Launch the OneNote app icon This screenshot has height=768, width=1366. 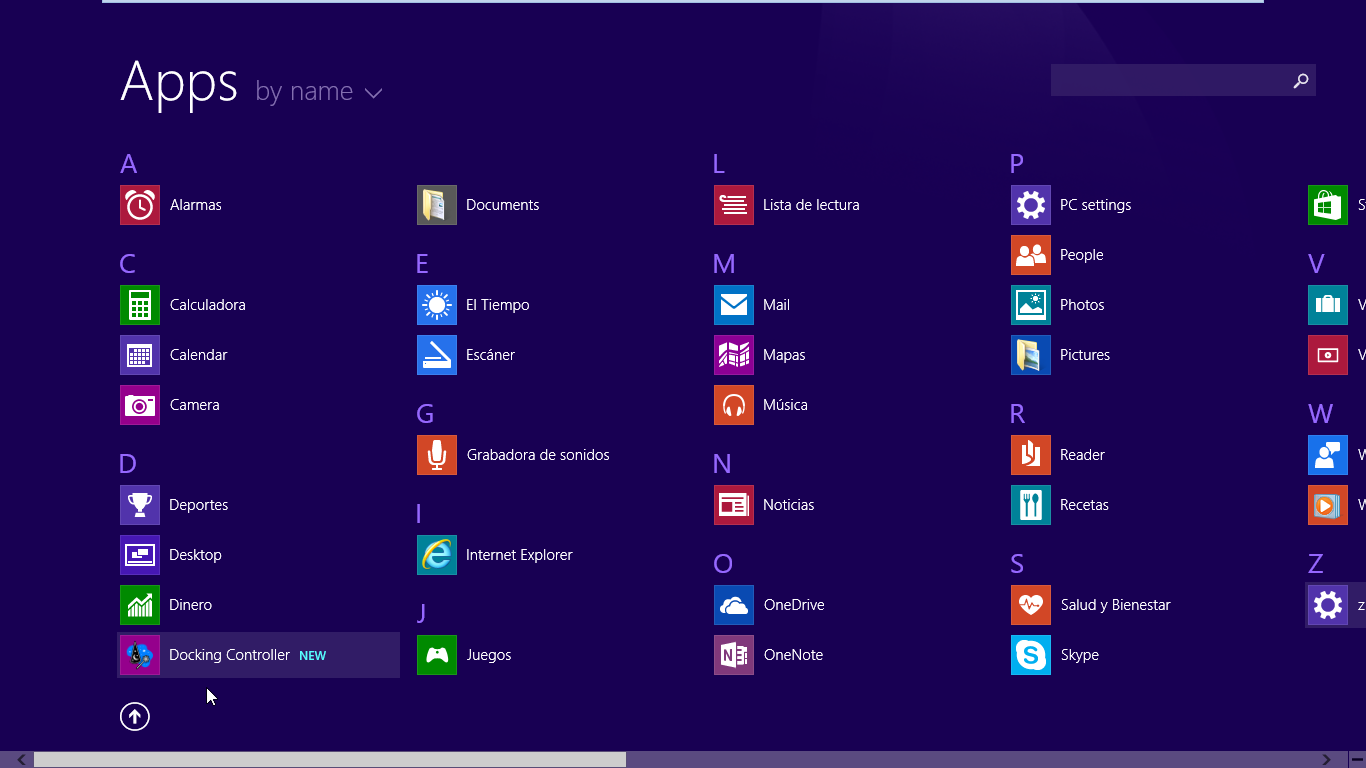(734, 655)
